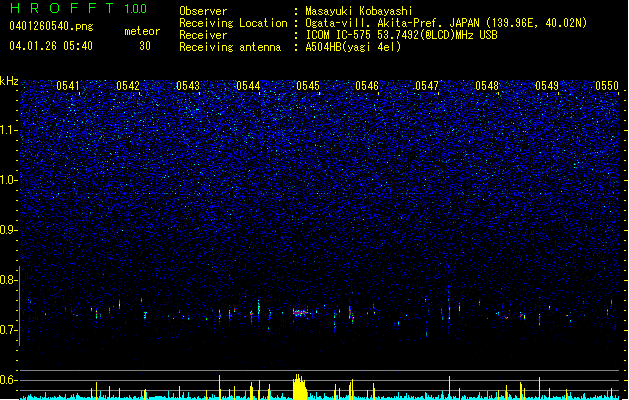This screenshot has width=629, height=400.
Task: Click the meteor label
Action: tap(142, 31)
